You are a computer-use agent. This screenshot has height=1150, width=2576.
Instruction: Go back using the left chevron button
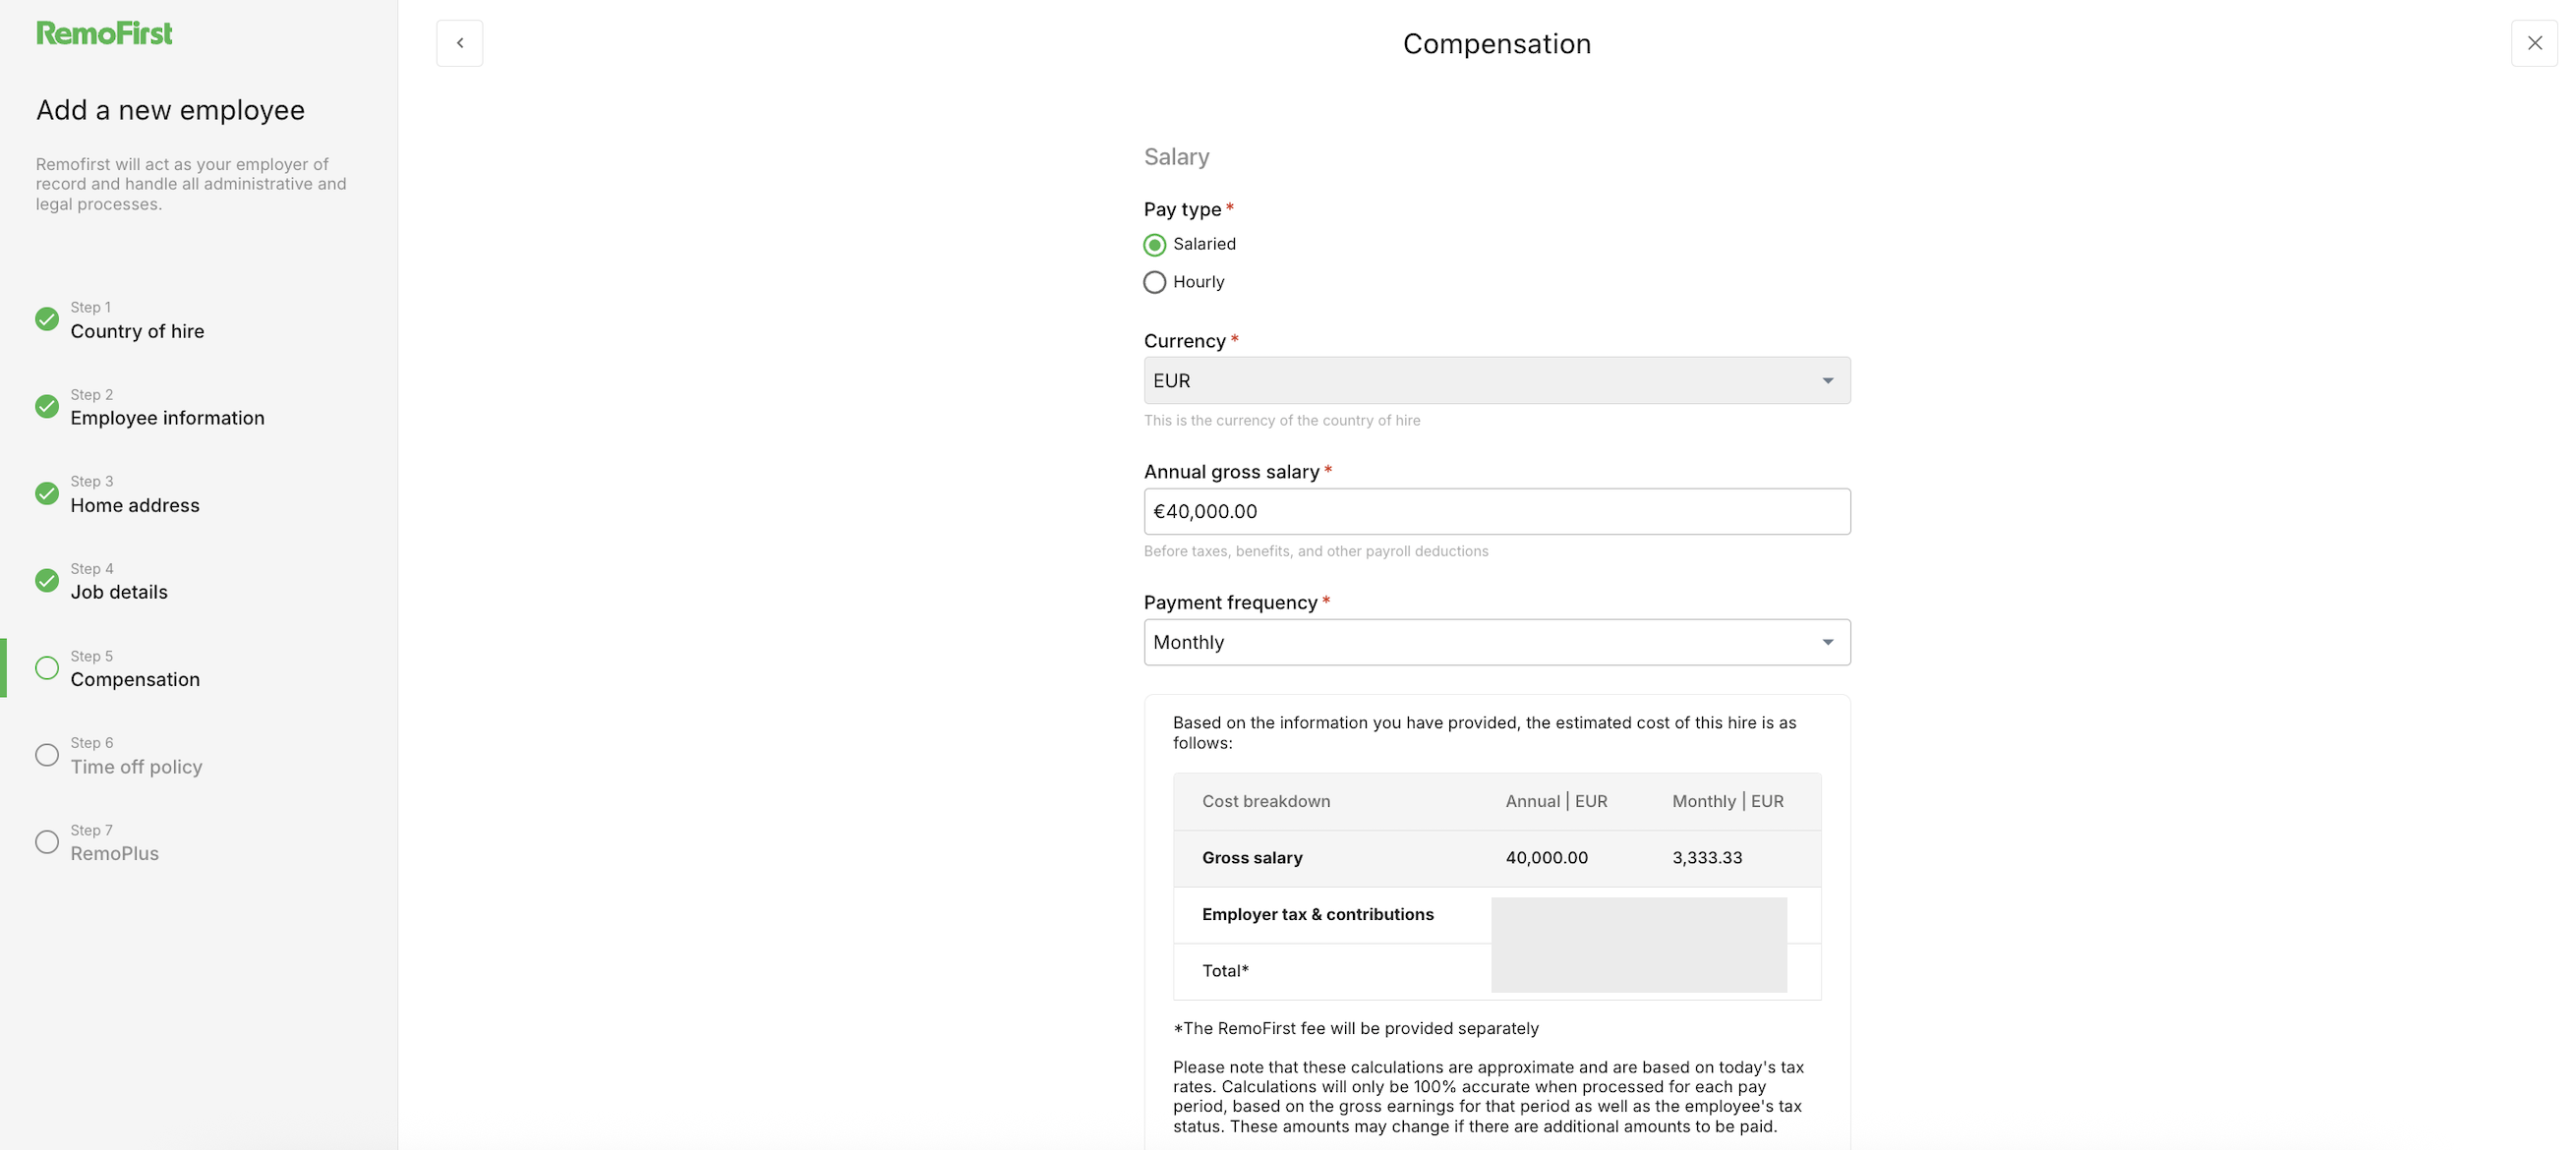tap(460, 43)
